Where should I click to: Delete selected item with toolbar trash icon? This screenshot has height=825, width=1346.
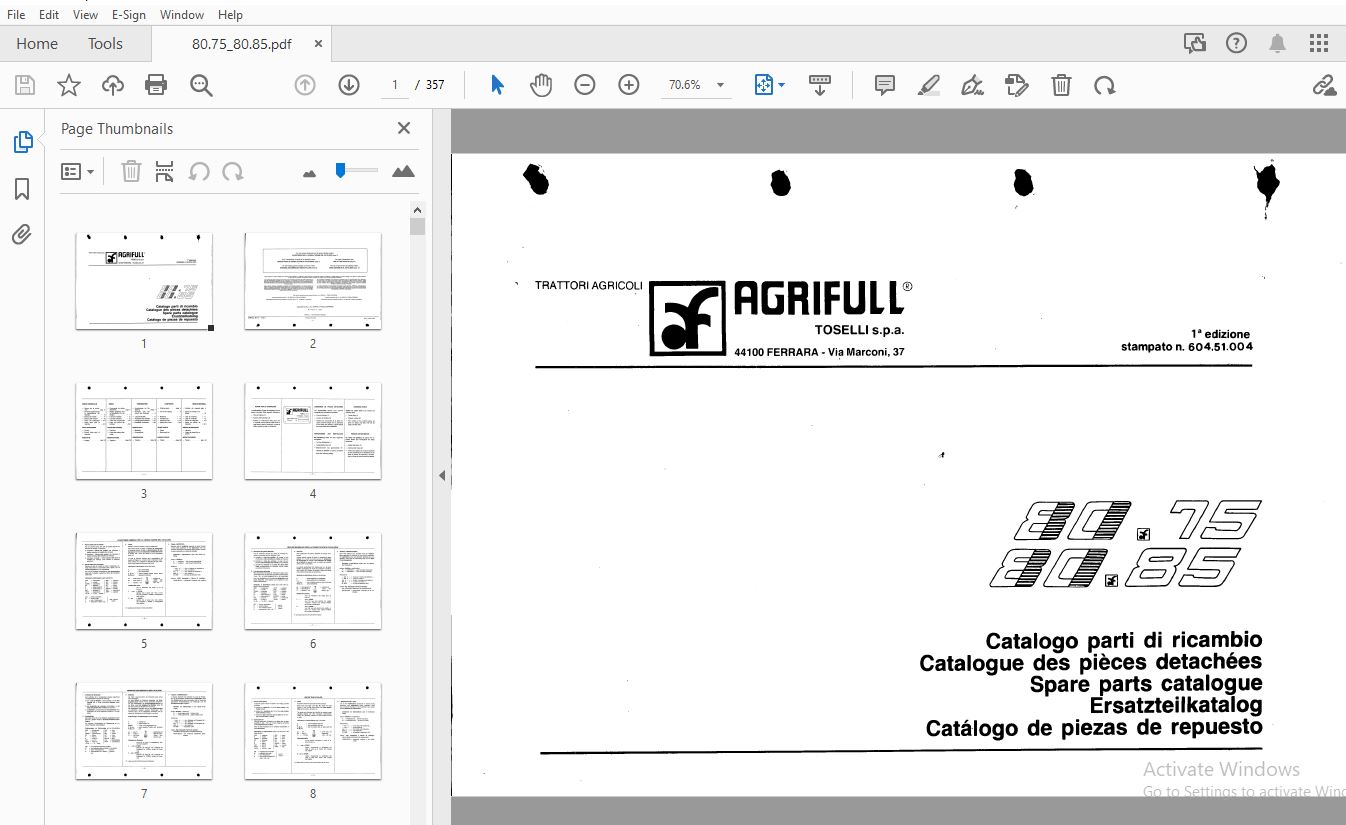1061,85
